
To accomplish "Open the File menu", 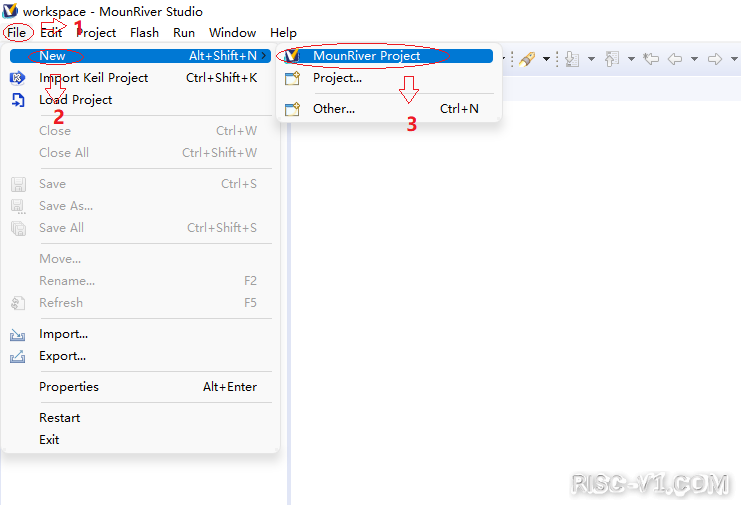I will click(x=17, y=33).
